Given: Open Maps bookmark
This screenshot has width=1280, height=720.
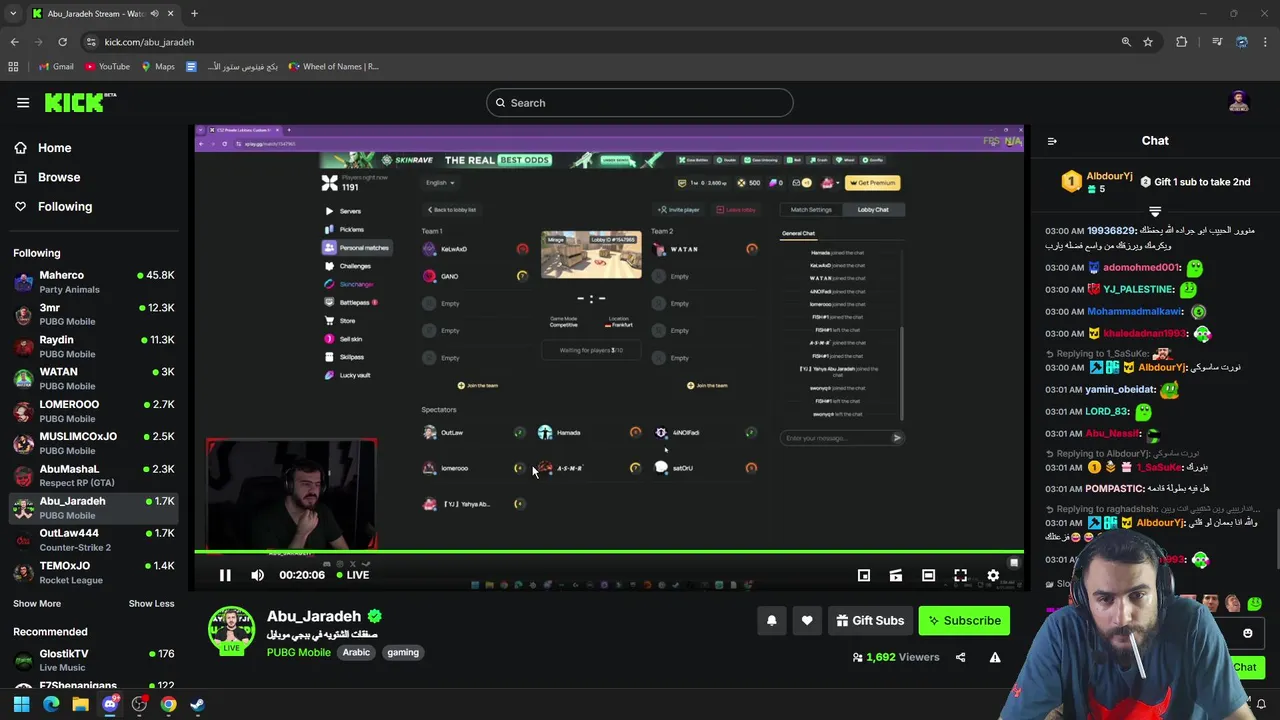Looking at the screenshot, I should (x=158, y=67).
